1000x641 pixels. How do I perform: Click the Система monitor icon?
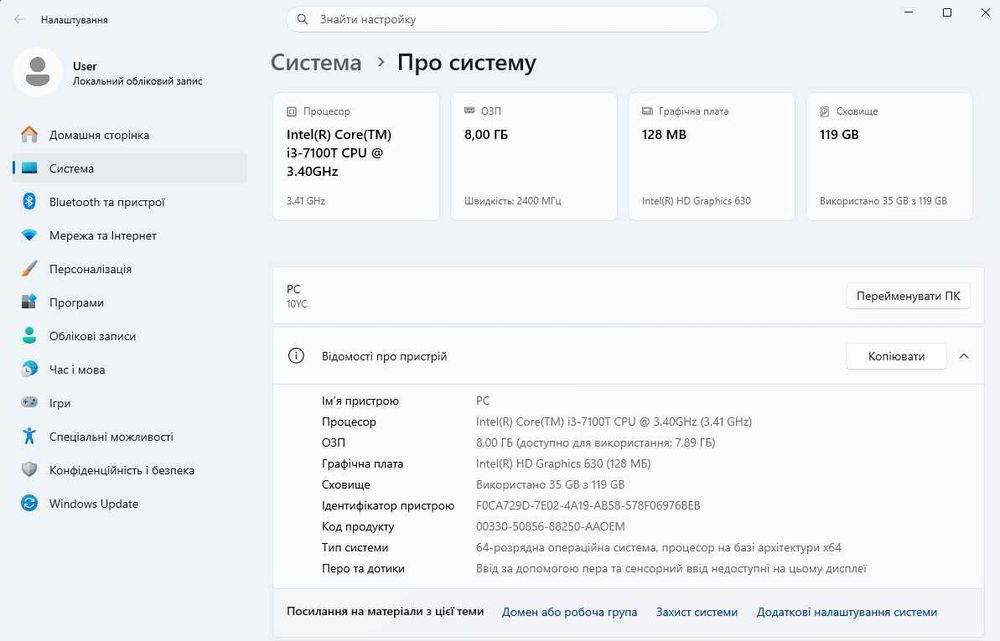29,168
